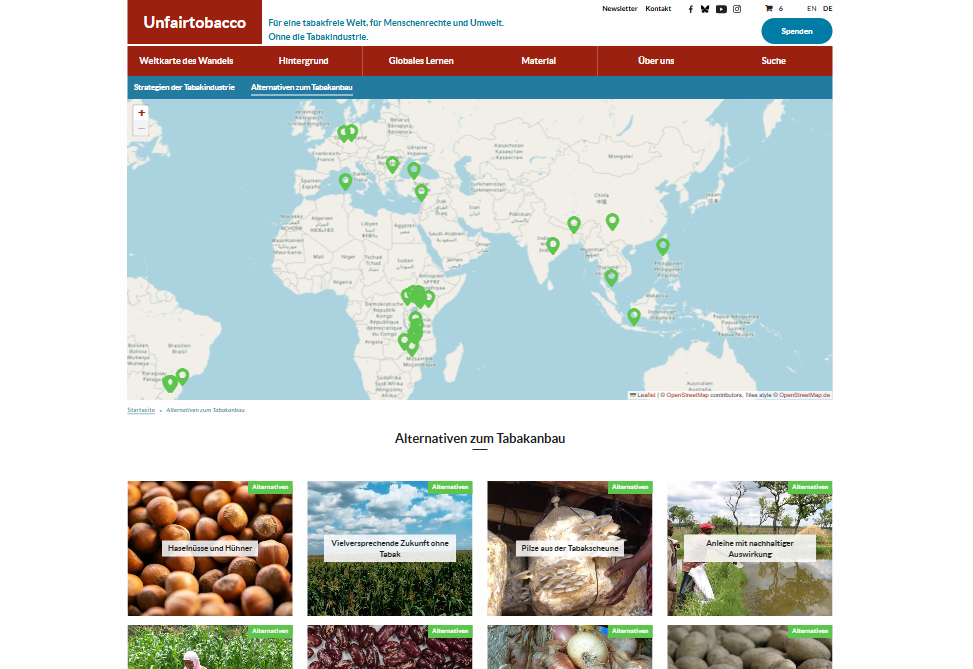
Task: Expand the Globales Lernen menu
Action: [x=421, y=61]
